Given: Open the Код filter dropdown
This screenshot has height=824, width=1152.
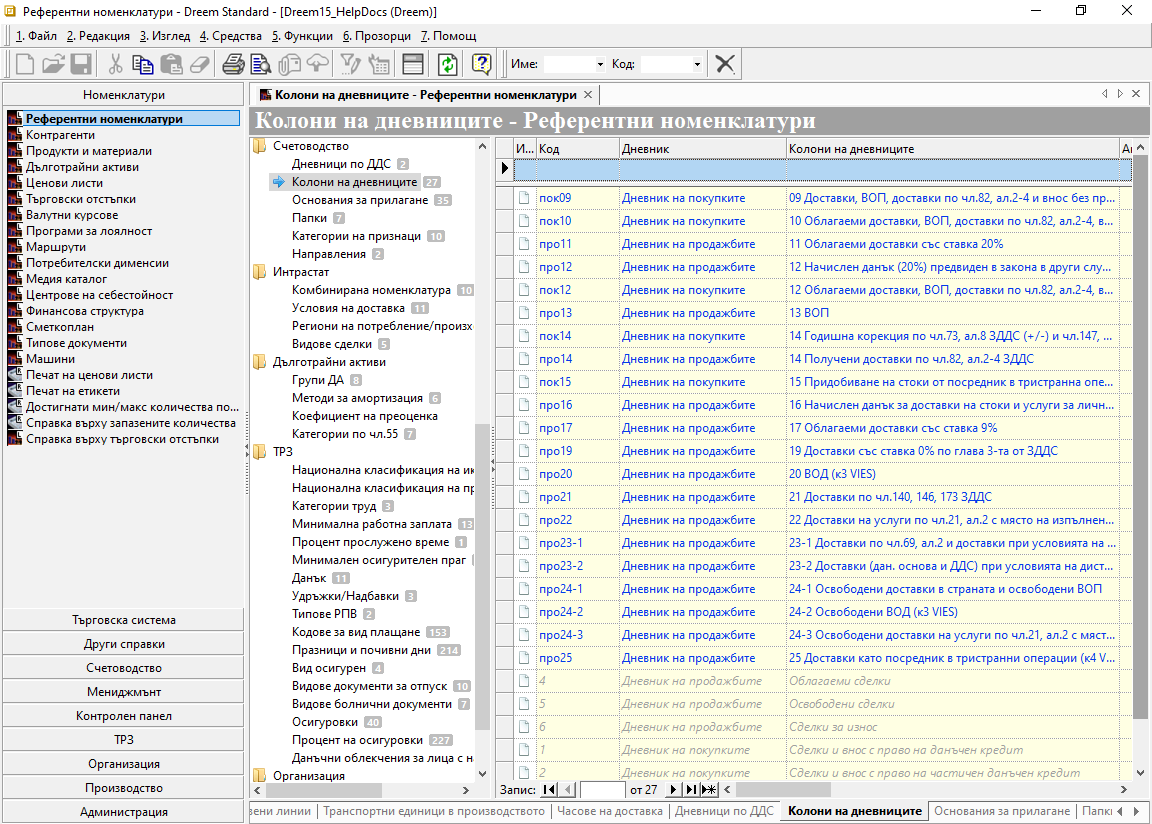Looking at the screenshot, I should click(x=697, y=65).
